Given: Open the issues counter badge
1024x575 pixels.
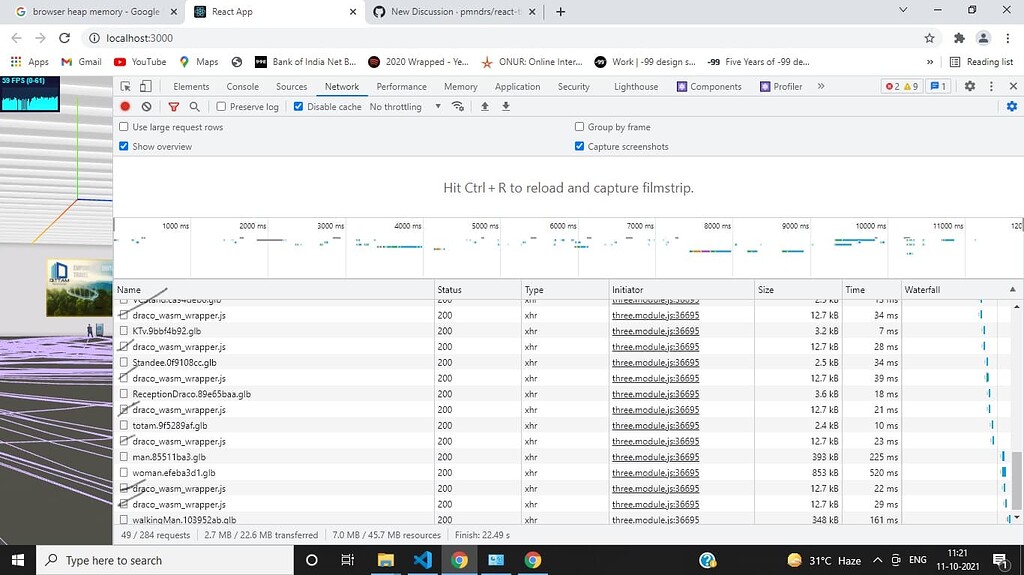Looking at the screenshot, I should (938, 86).
